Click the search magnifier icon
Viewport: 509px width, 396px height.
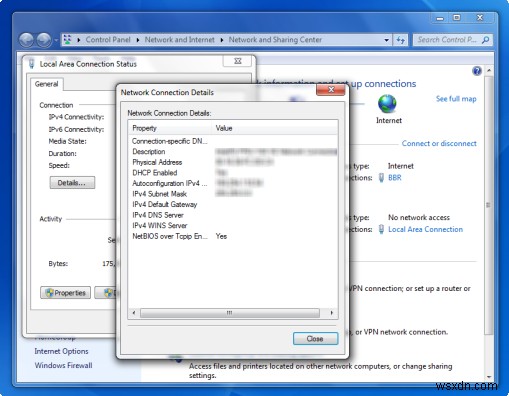tap(485, 40)
